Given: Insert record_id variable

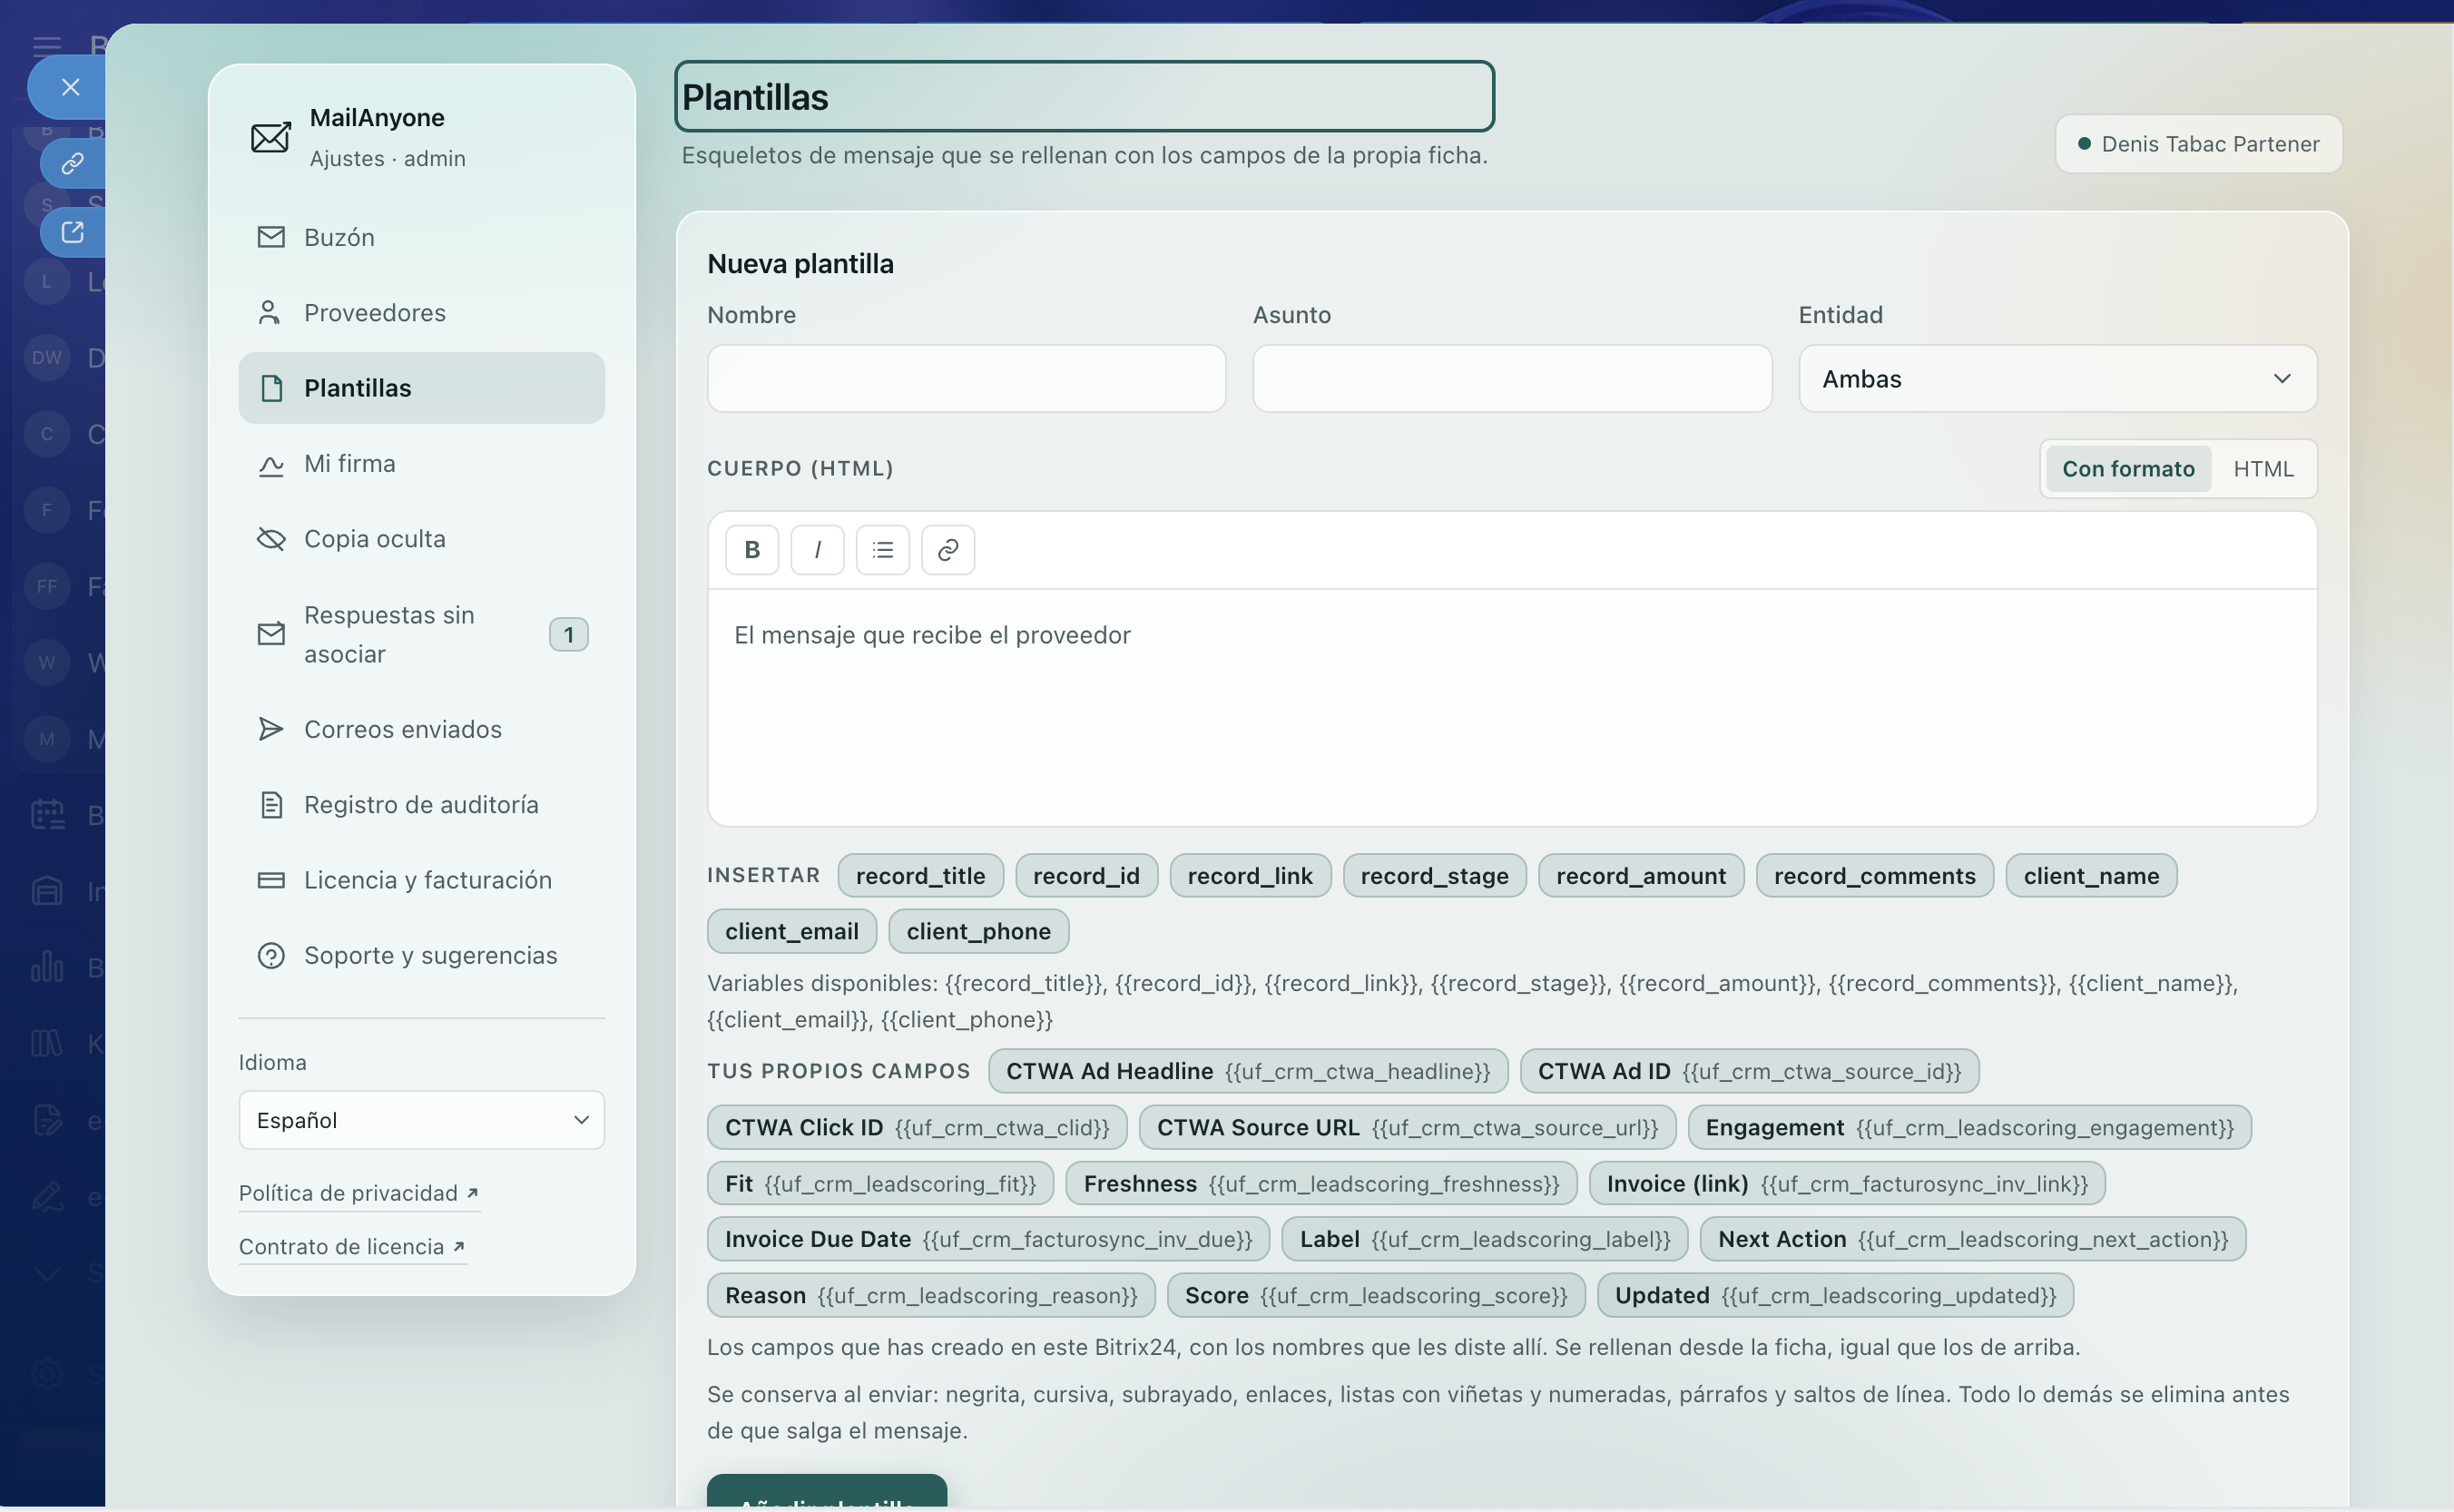Looking at the screenshot, I should [1085, 875].
